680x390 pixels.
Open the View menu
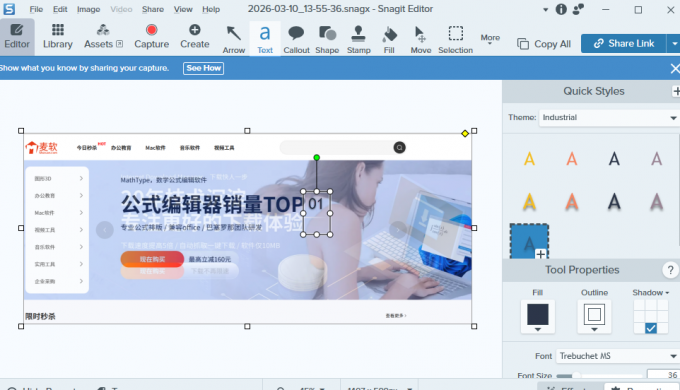pyautogui.click(x=183, y=9)
